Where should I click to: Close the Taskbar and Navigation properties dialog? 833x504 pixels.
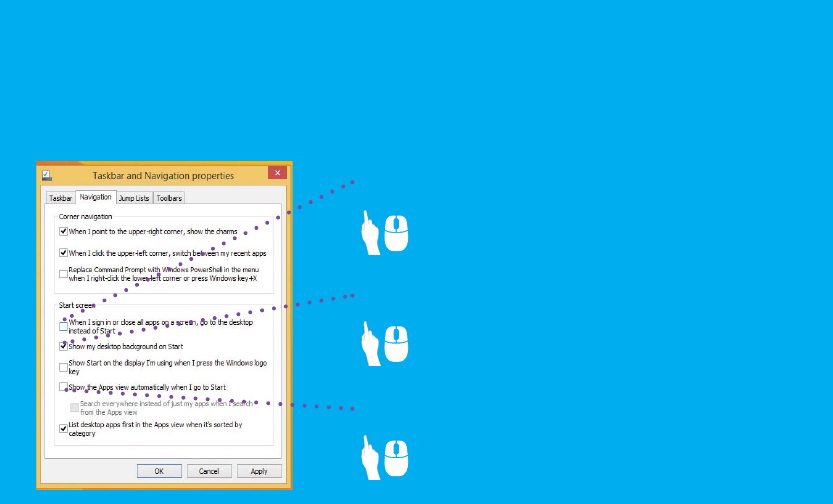pyautogui.click(x=277, y=173)
